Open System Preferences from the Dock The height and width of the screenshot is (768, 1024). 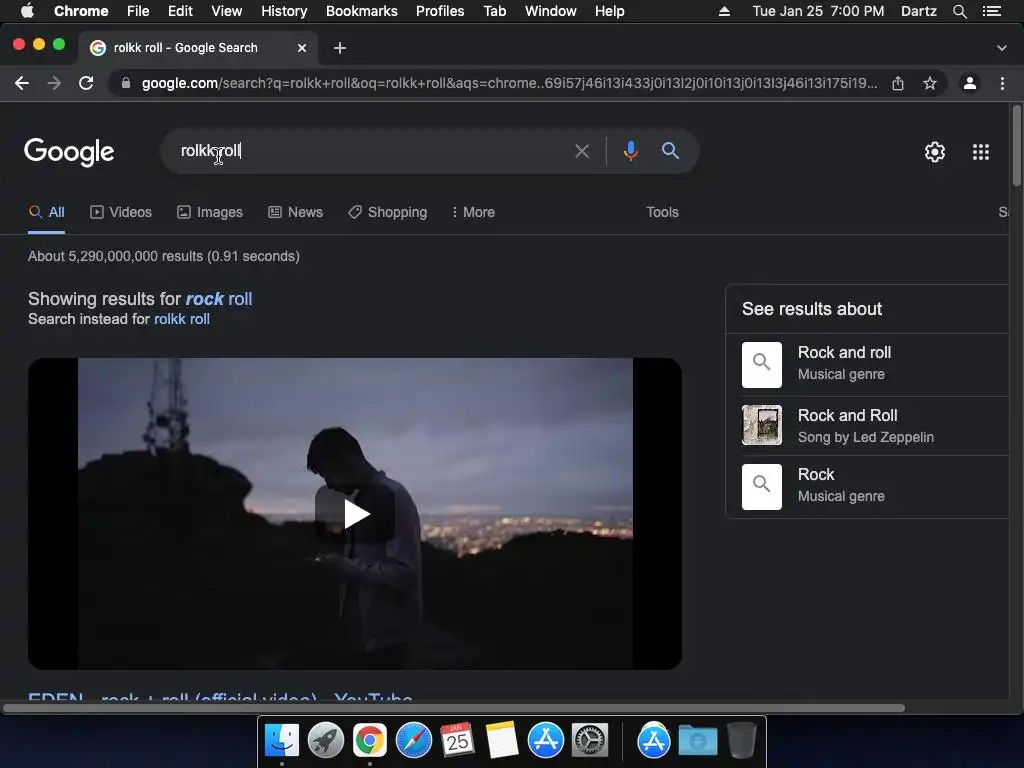[x=590, y=741]
